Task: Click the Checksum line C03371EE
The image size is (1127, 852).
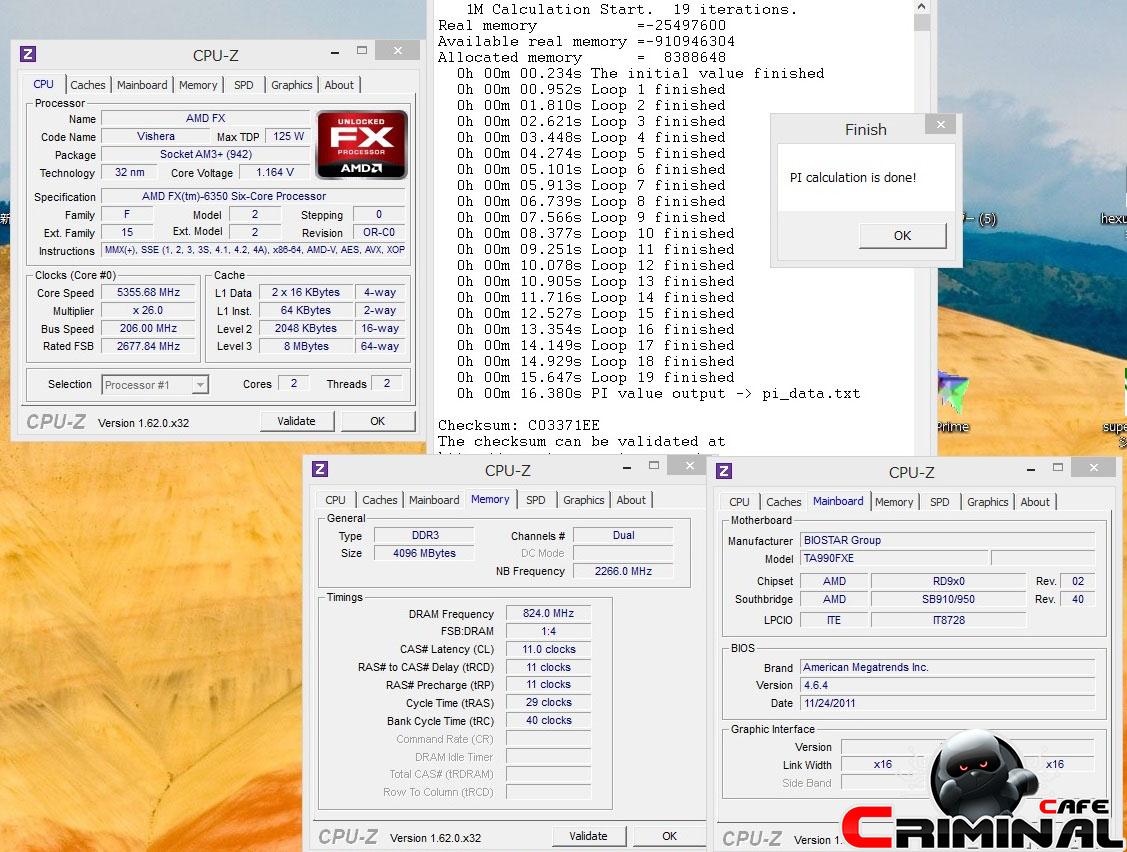Action: (518, 426)
